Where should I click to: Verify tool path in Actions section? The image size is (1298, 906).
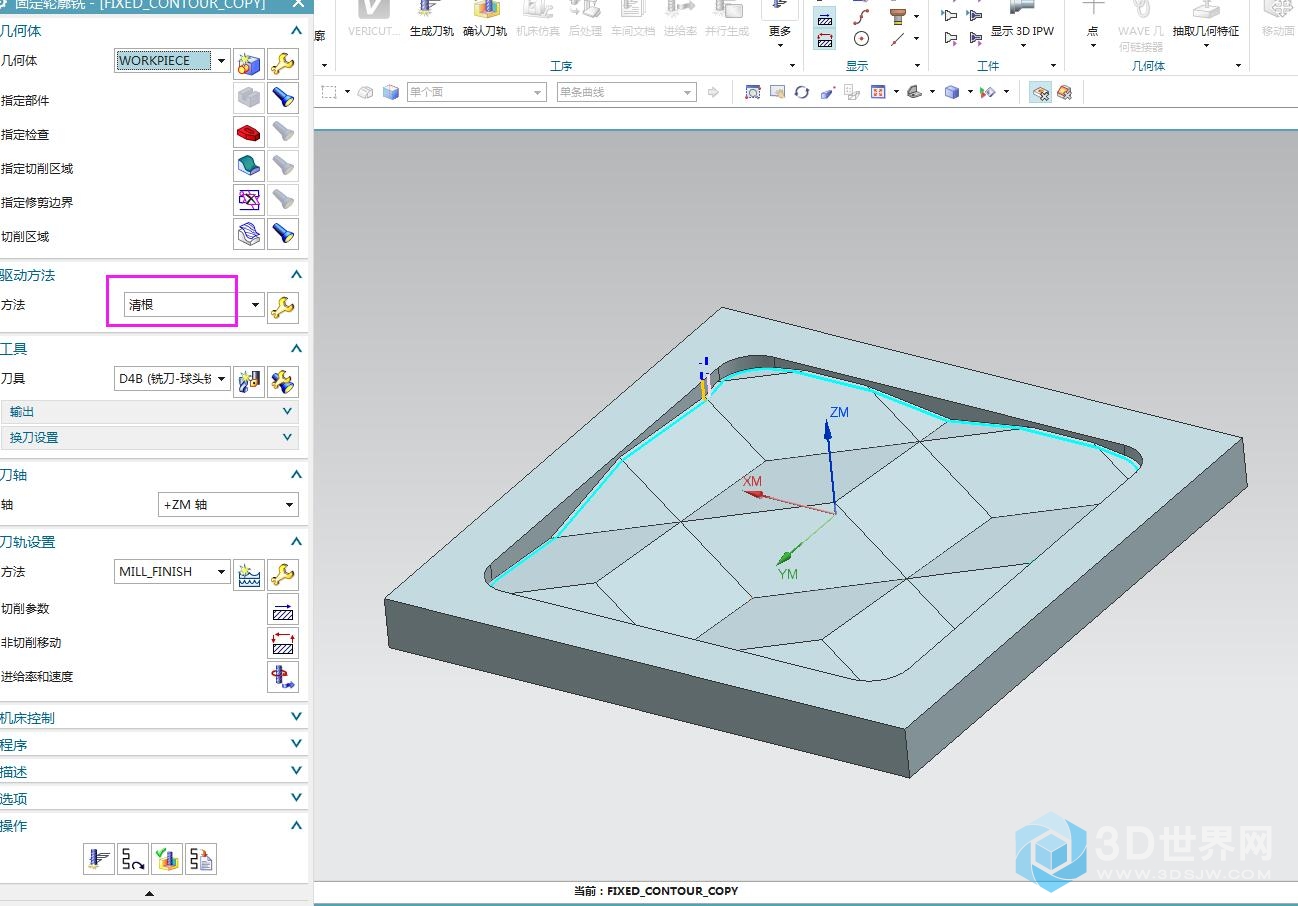167,859
